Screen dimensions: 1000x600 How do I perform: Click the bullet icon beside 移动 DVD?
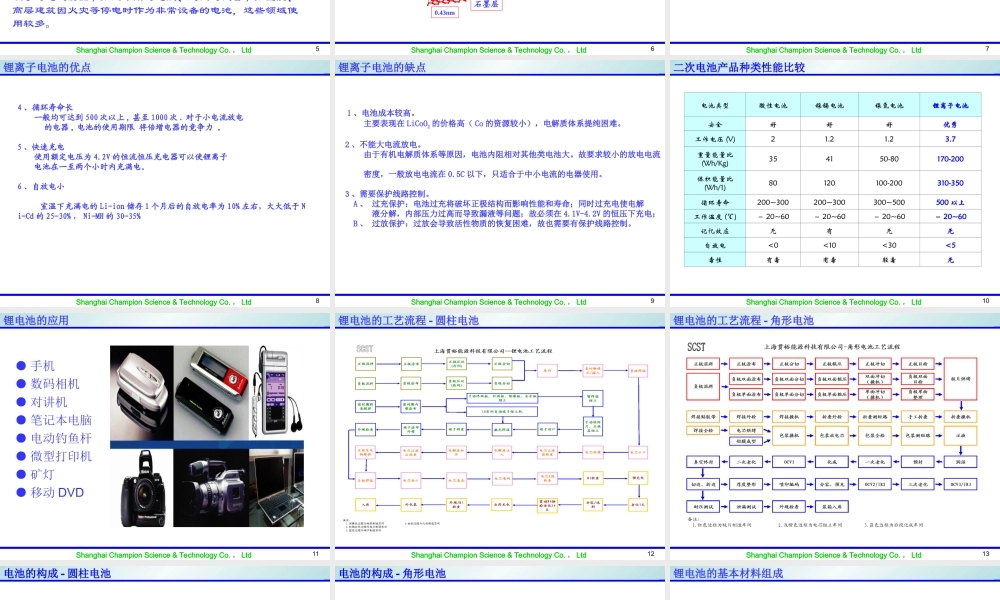20,492
